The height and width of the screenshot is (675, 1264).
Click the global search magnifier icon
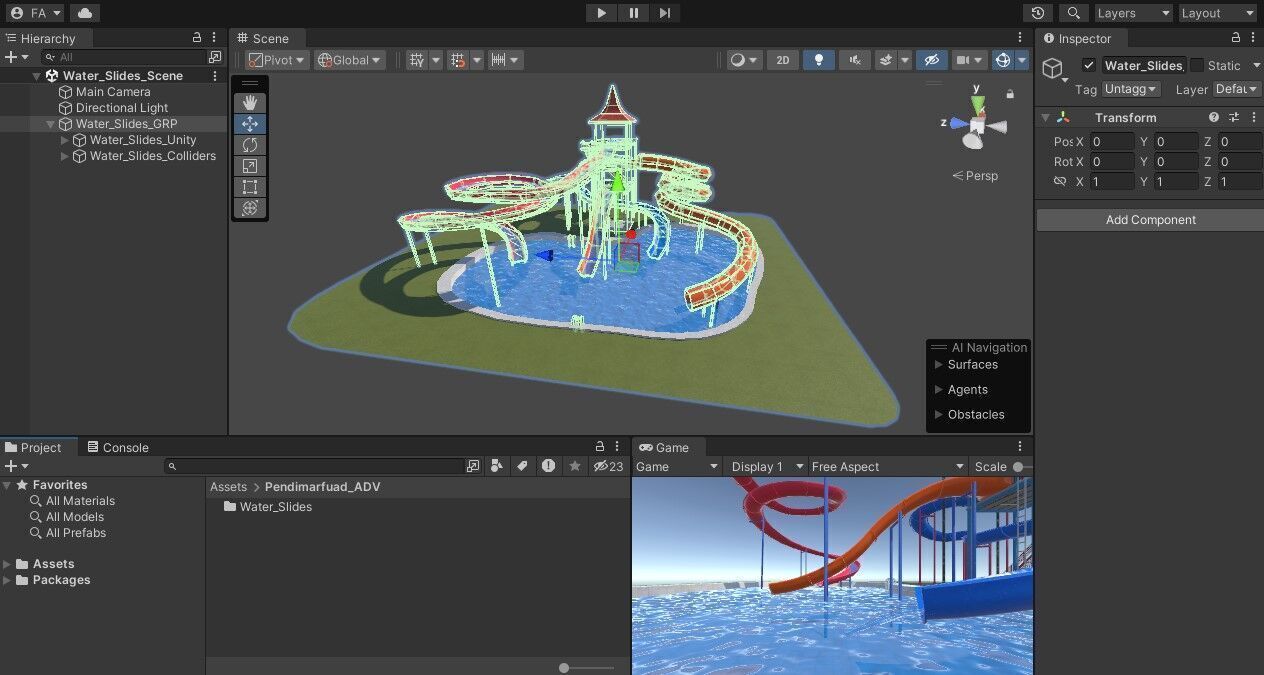click(1073, 13)
